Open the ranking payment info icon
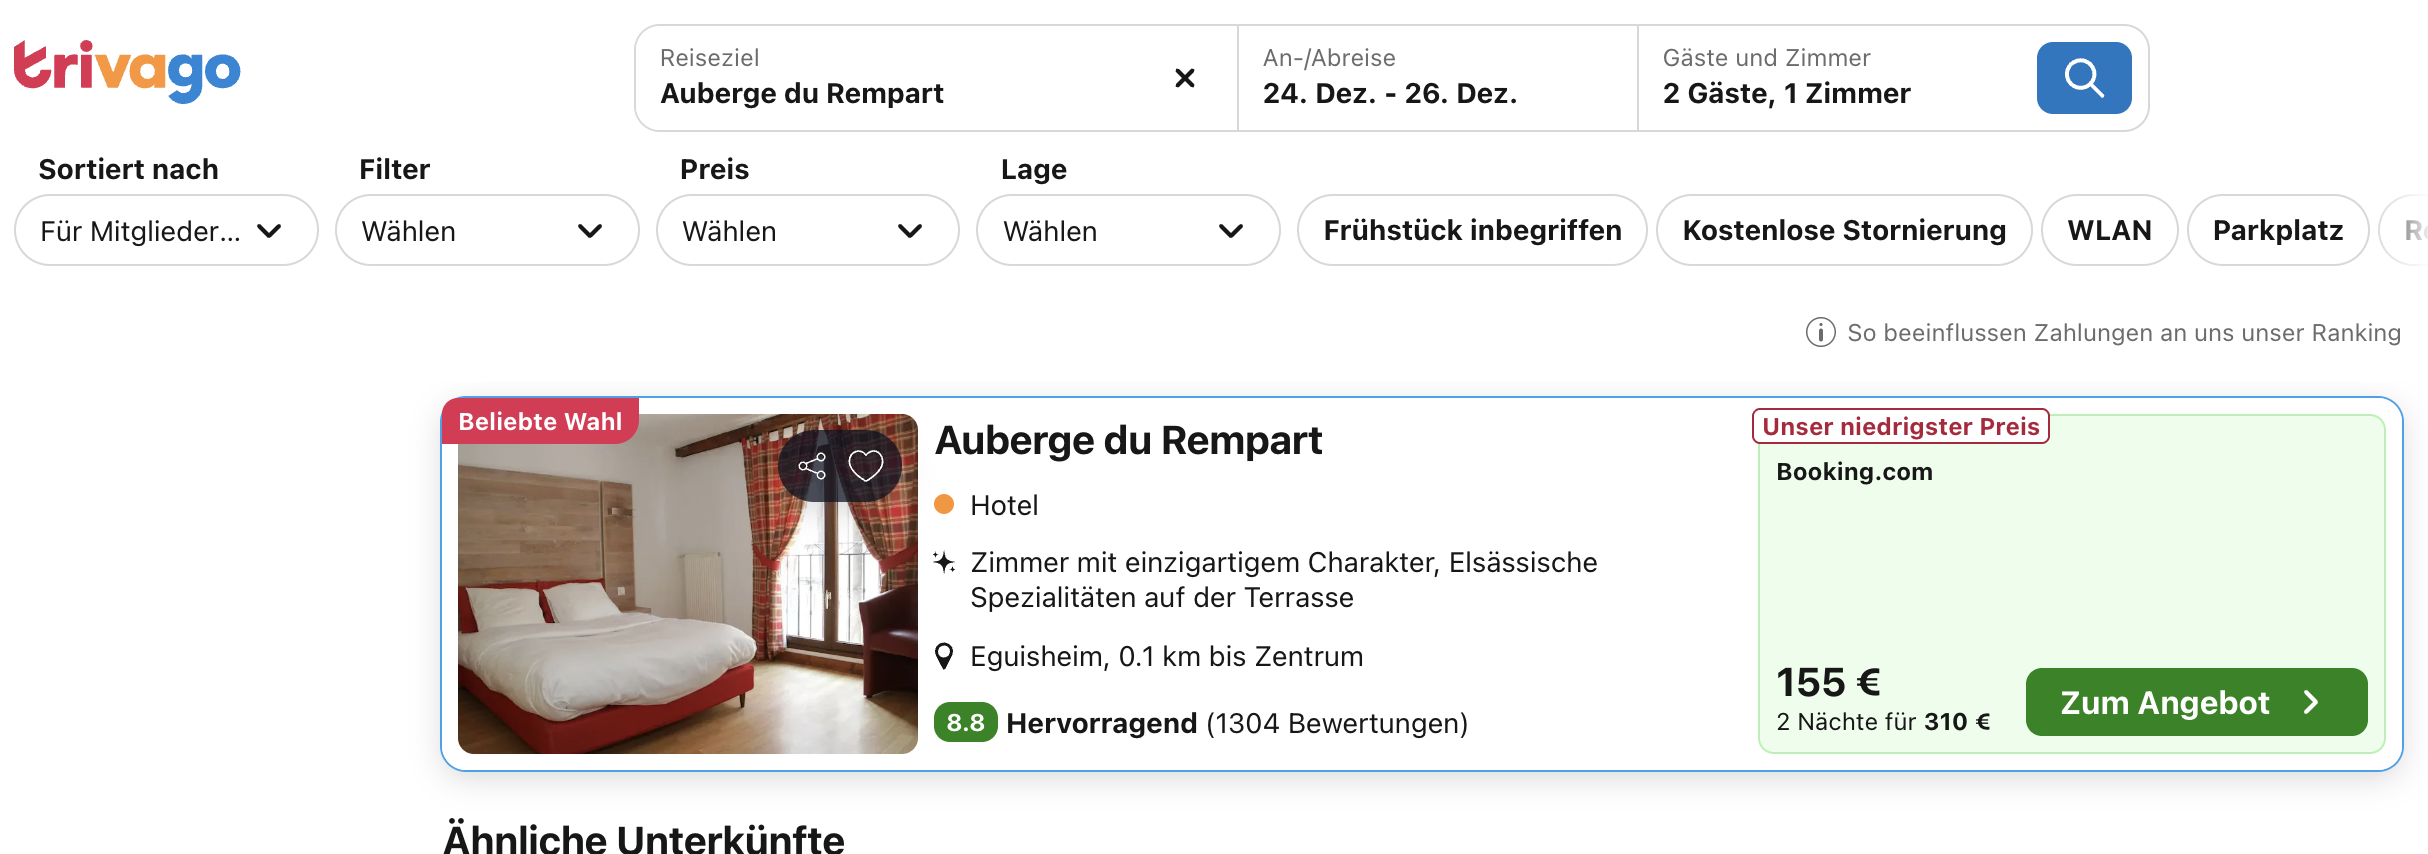The height and width of the screenshot is (854, 2428). (1820, 333)
